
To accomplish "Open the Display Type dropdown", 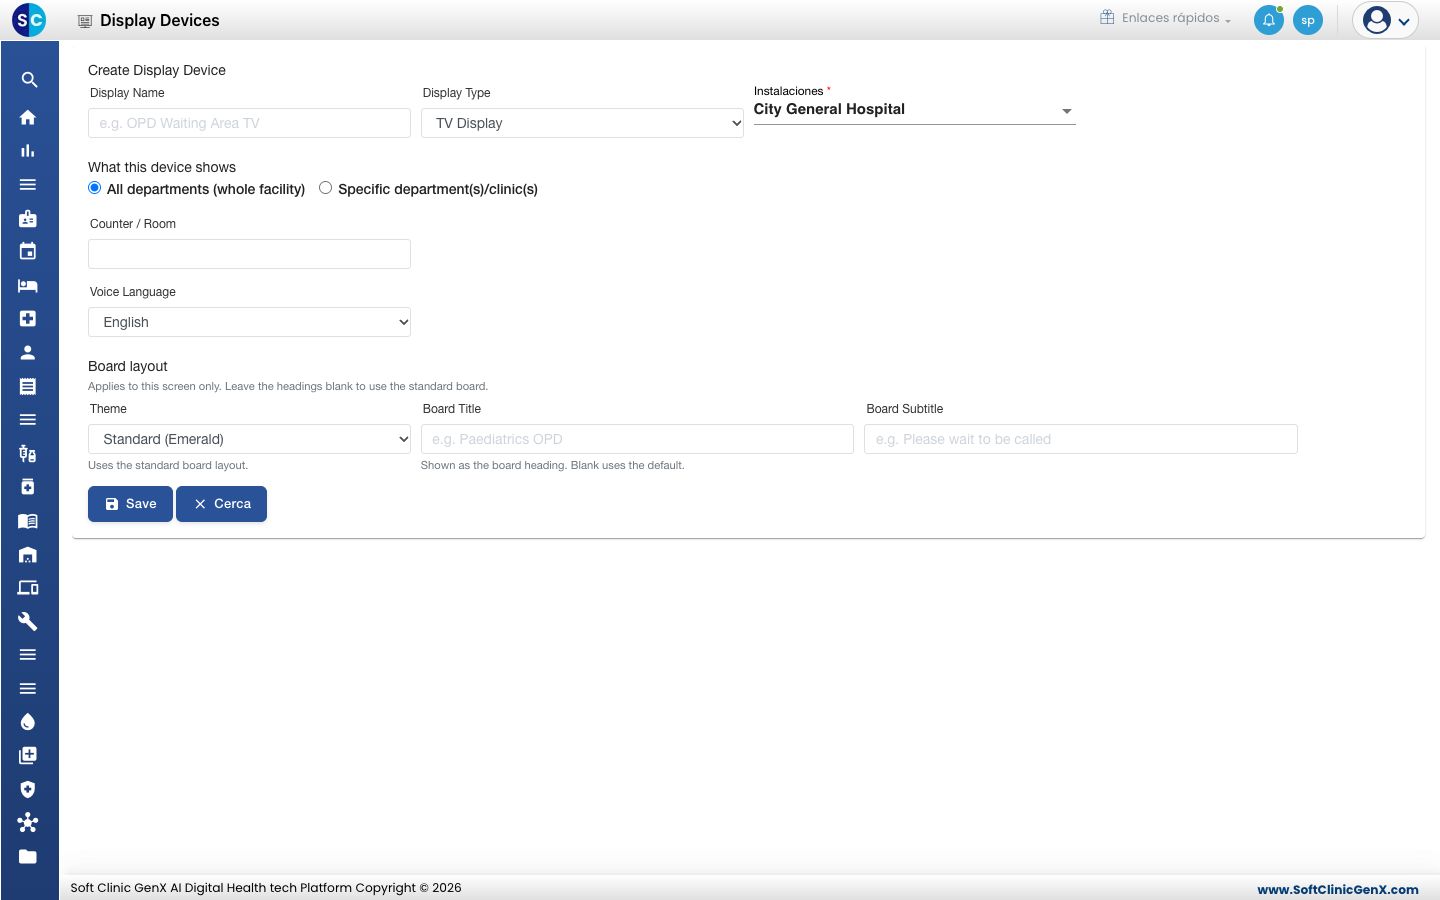I will pos(582,123).
